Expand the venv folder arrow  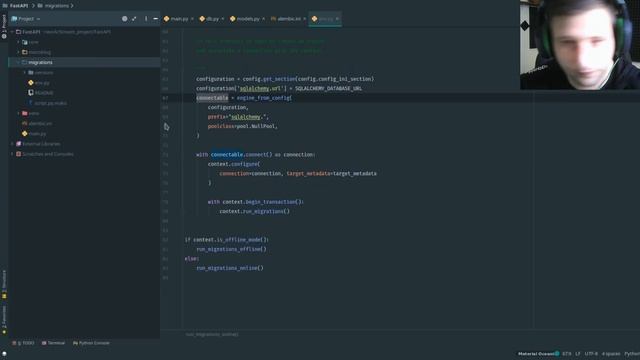(x=18, y=113)
